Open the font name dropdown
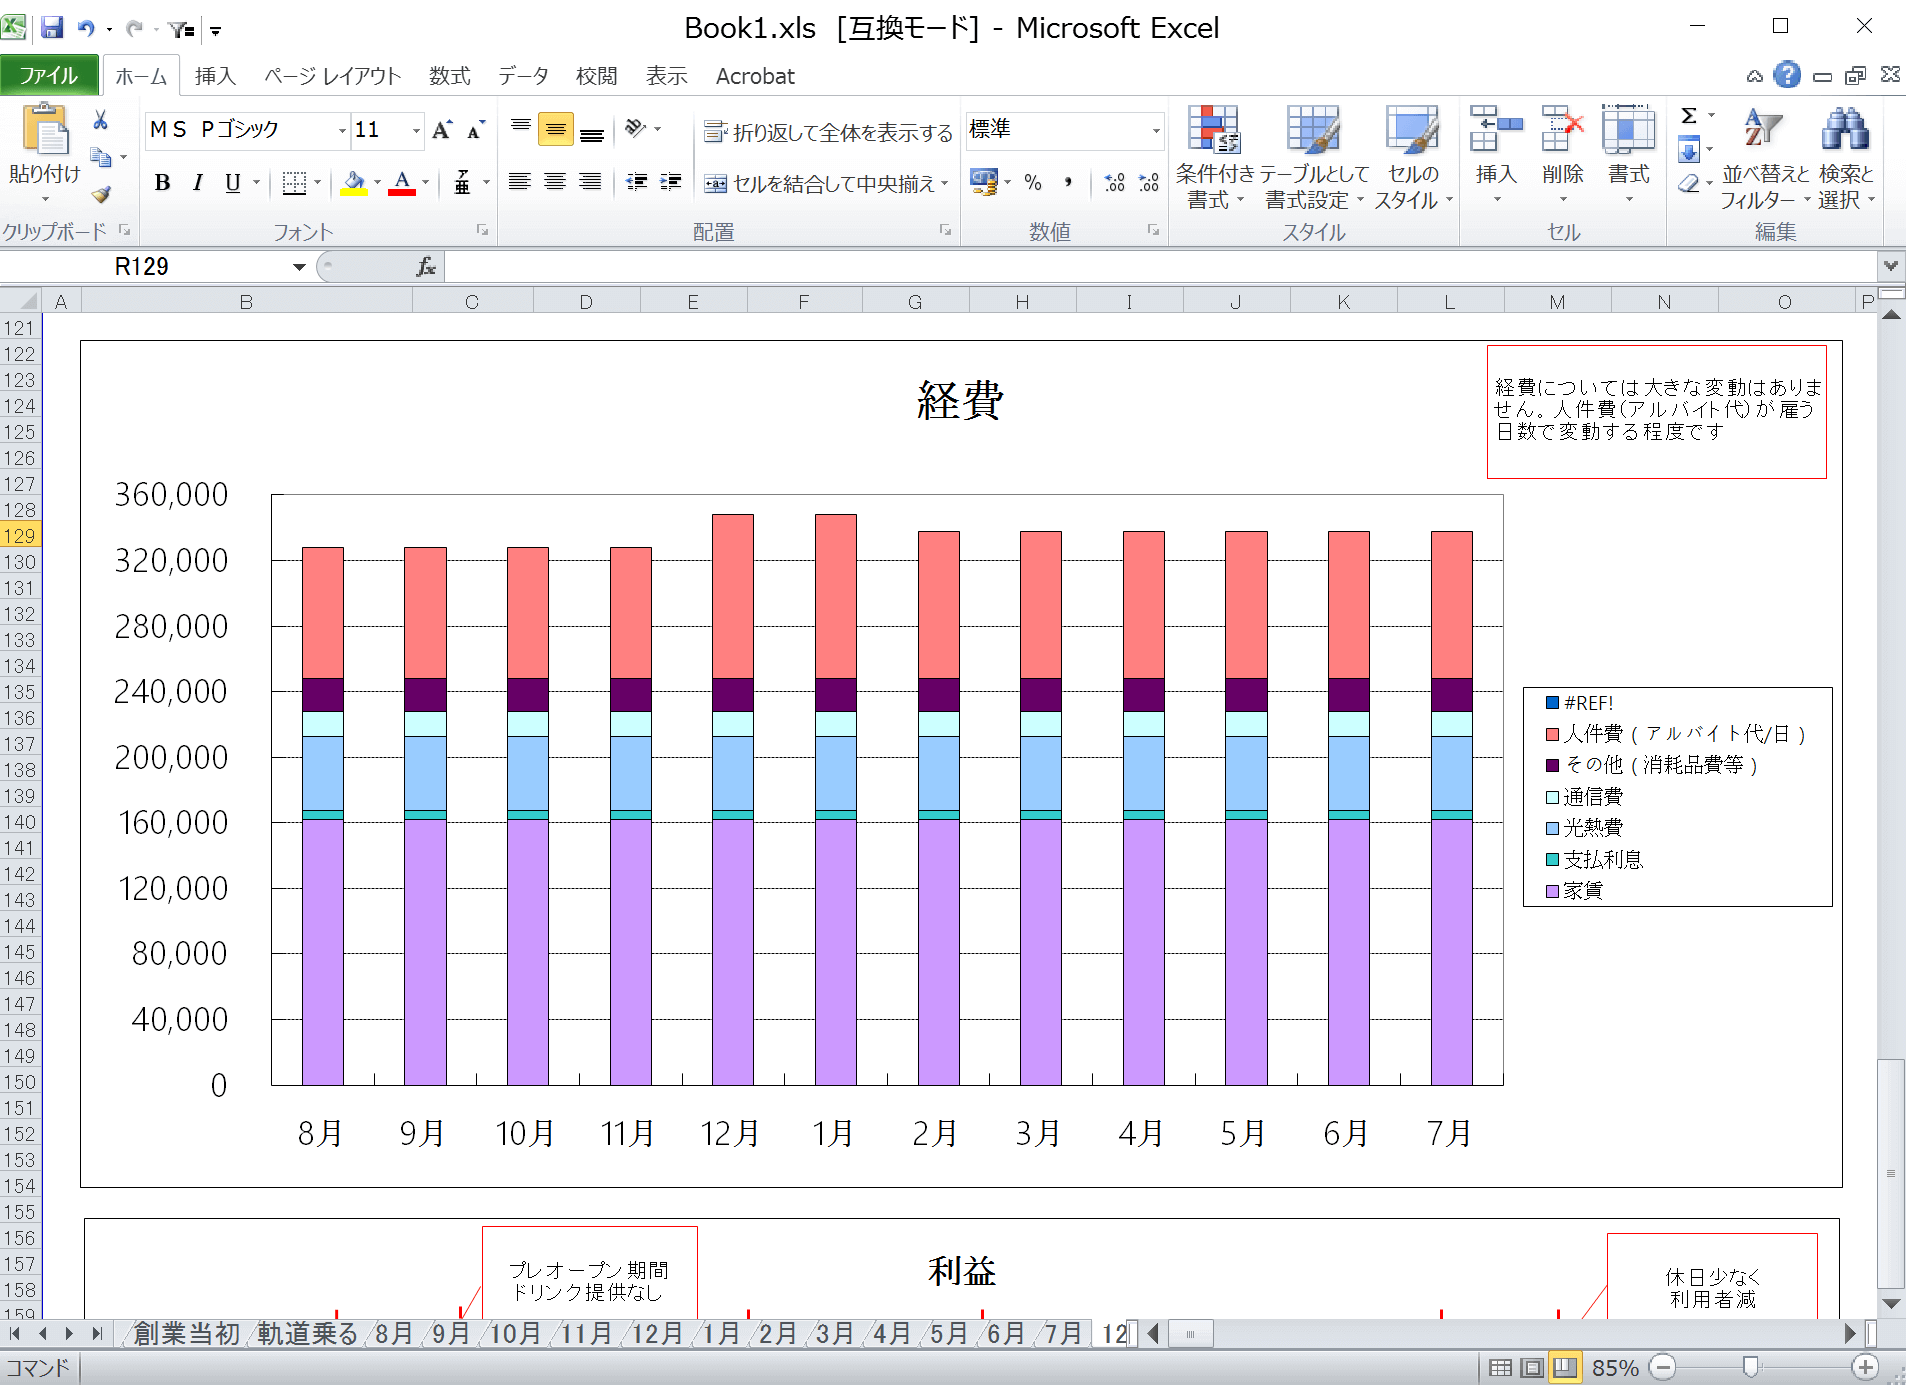This screenshot has height=1385, width=1906. click(x=341, y=130)
